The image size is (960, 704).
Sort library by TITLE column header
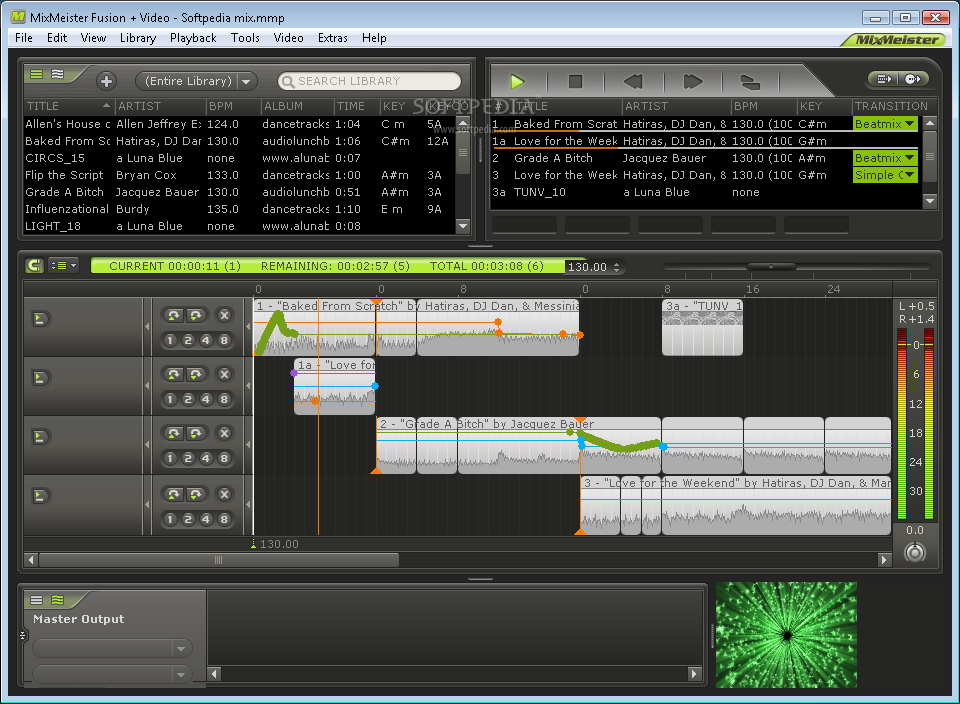pyautogui.click(x=69, y=106)
